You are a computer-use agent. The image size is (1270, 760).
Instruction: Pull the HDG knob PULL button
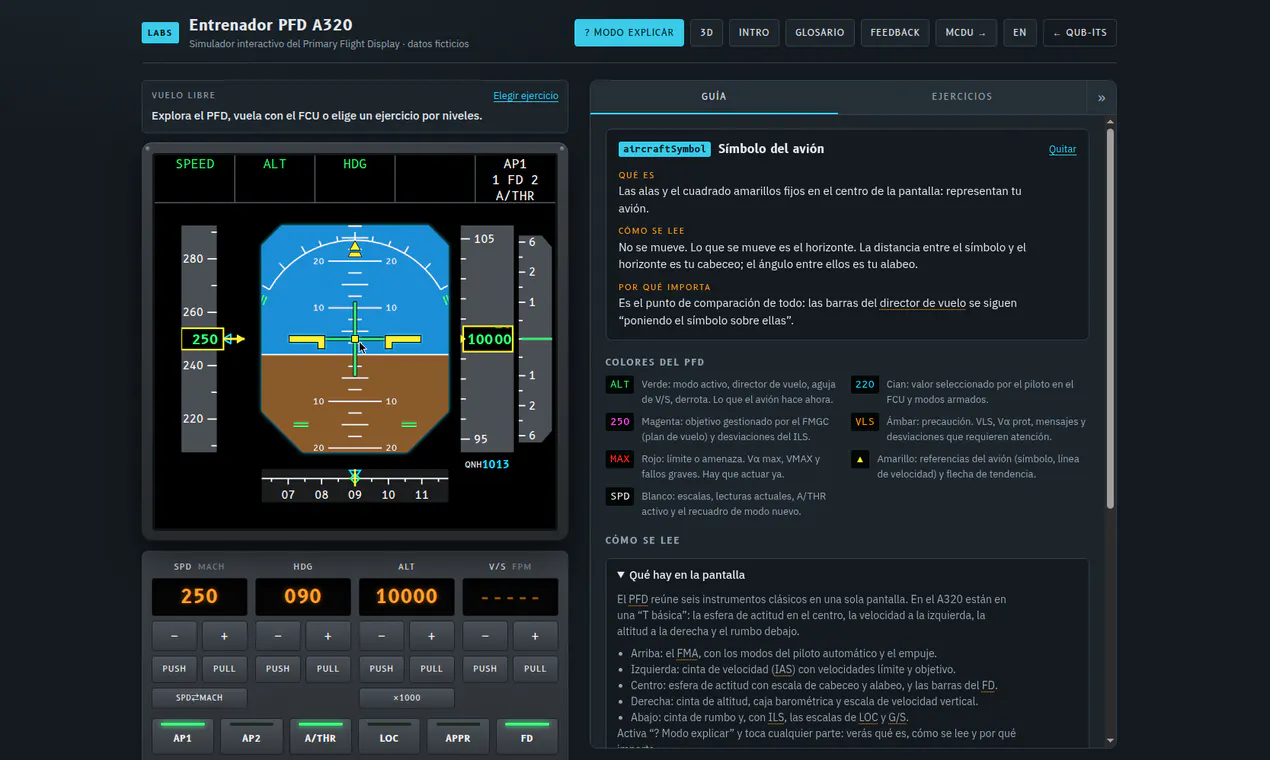328,668
